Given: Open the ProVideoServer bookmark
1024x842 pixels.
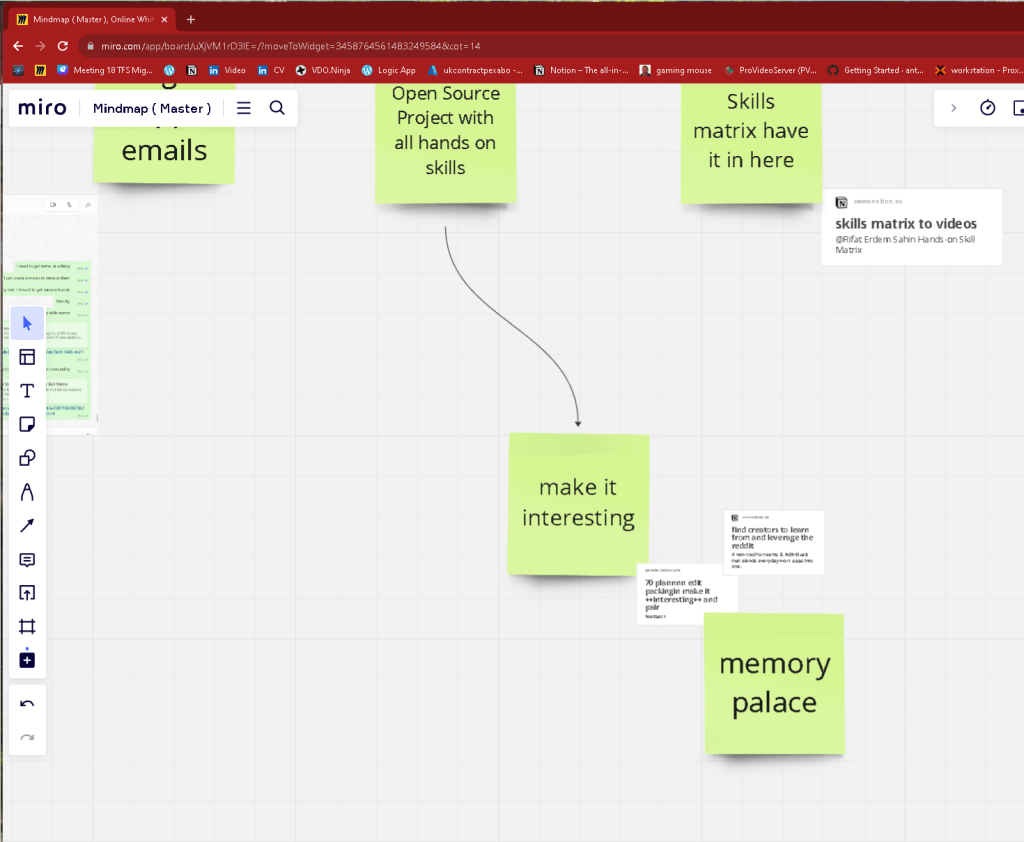Looking at the screenshot, I should click(x=770, y=70).
